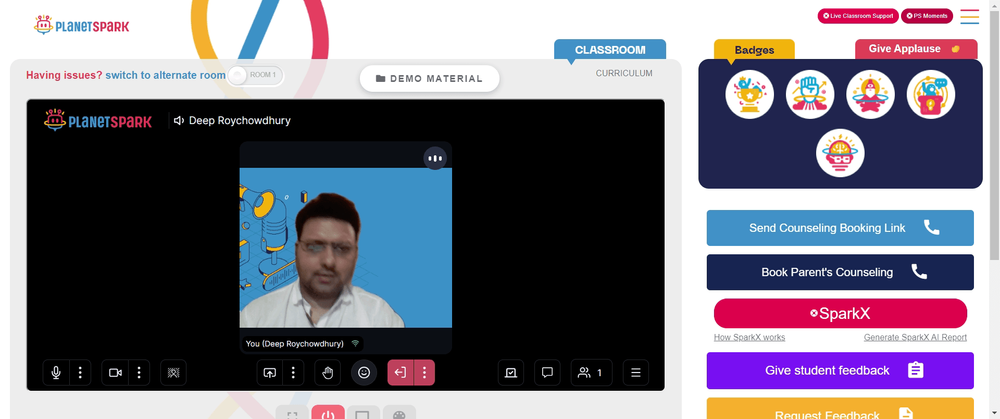Click the presenter's video thumbnail
This screenshot has width=1000, height=419.
pos(346,247)
